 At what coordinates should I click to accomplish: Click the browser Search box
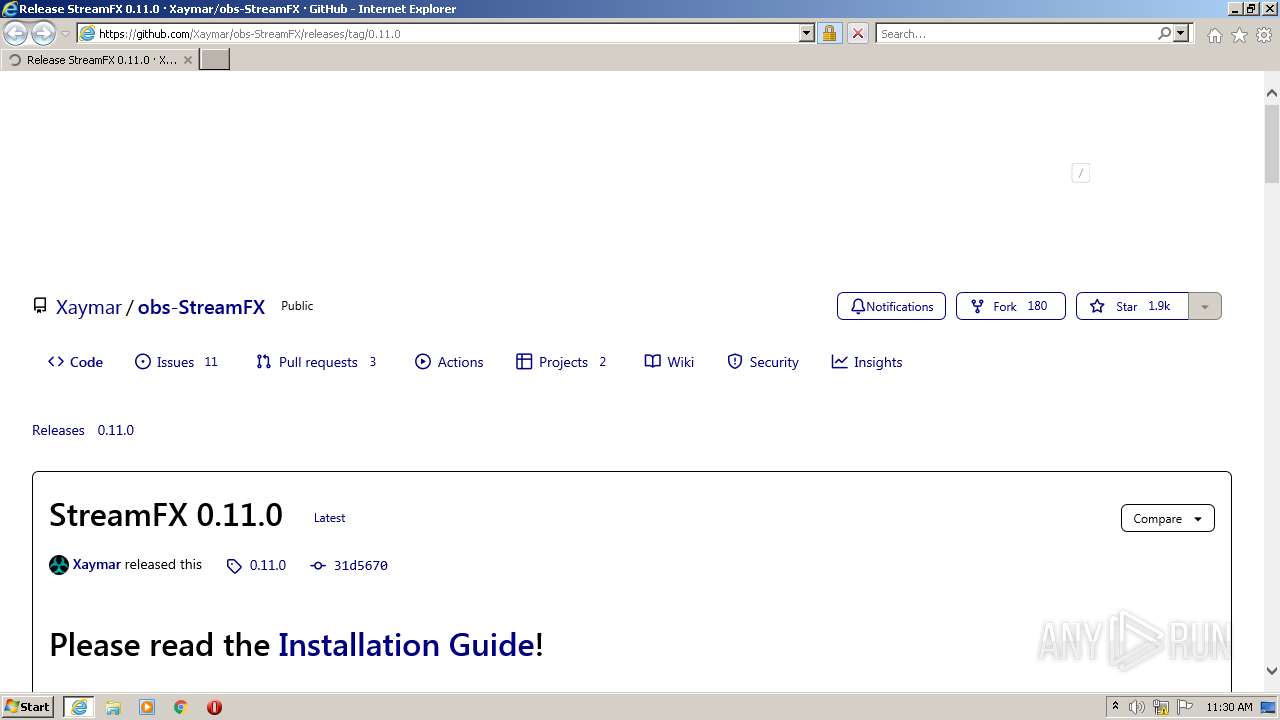(x=1016, y=33)
